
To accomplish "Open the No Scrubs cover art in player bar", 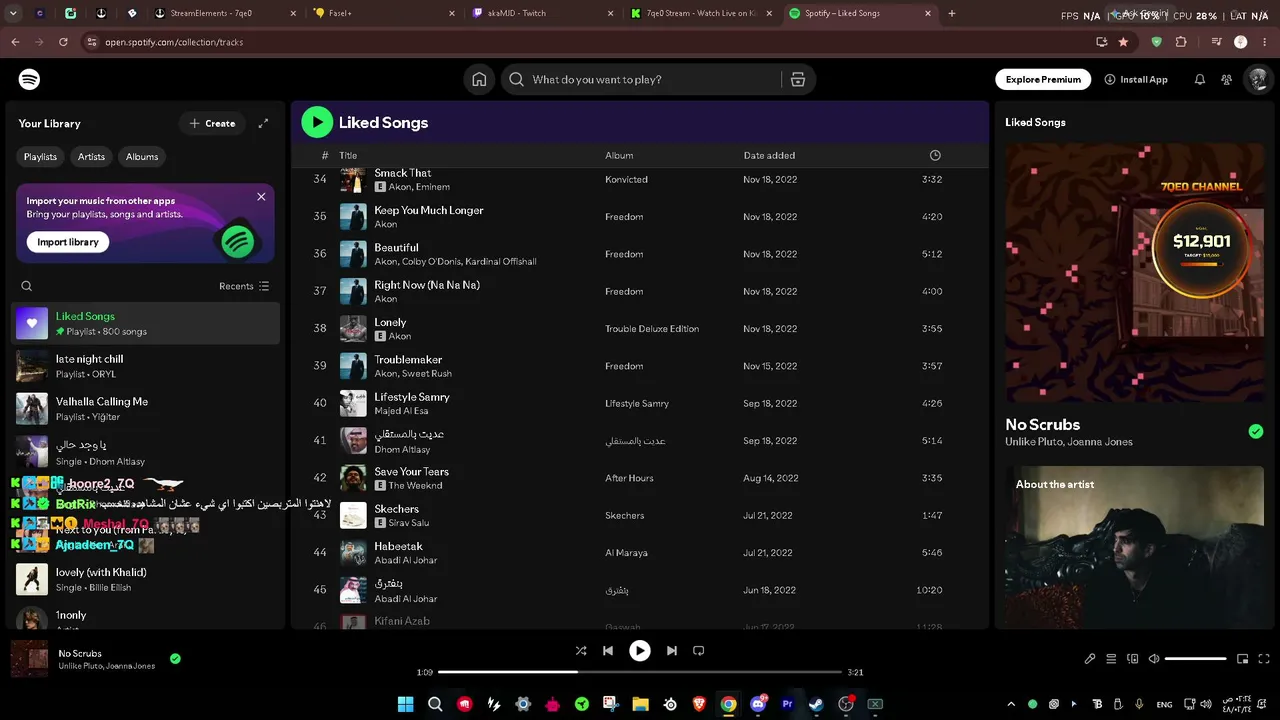I will 29,659.
